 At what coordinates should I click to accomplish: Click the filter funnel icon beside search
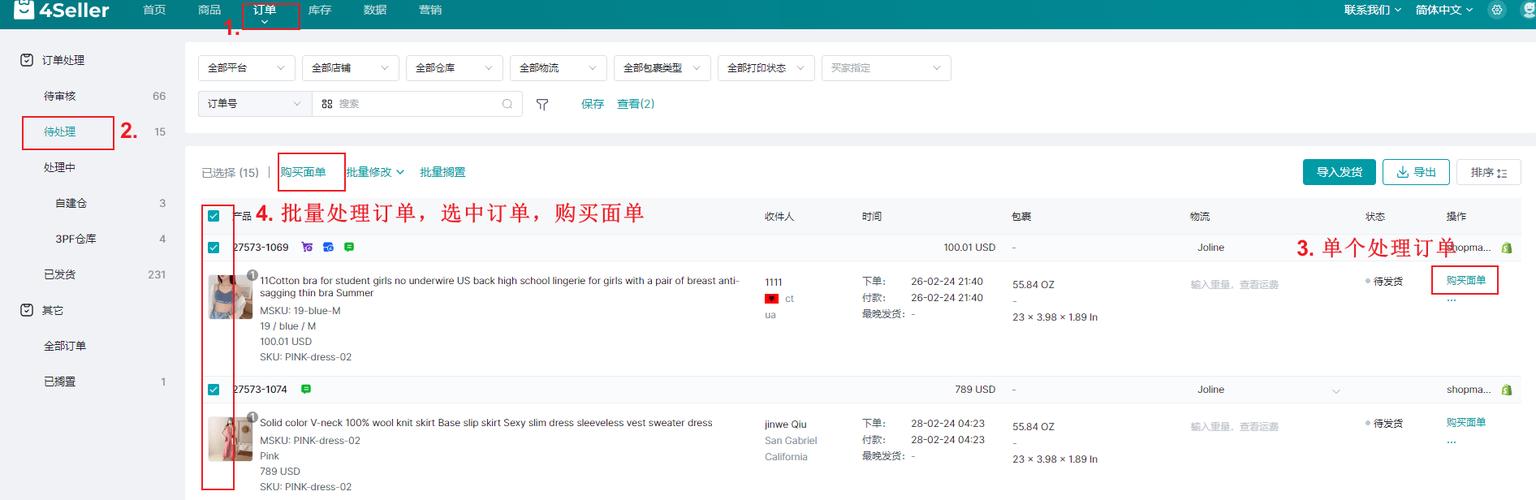click(x=542, y=104)
